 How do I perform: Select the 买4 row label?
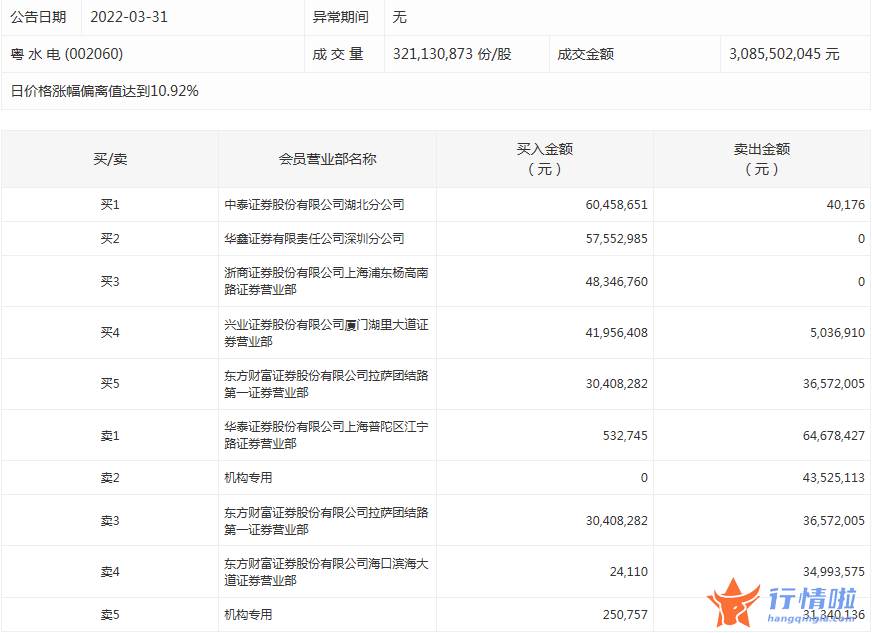(x=110, y=333)
